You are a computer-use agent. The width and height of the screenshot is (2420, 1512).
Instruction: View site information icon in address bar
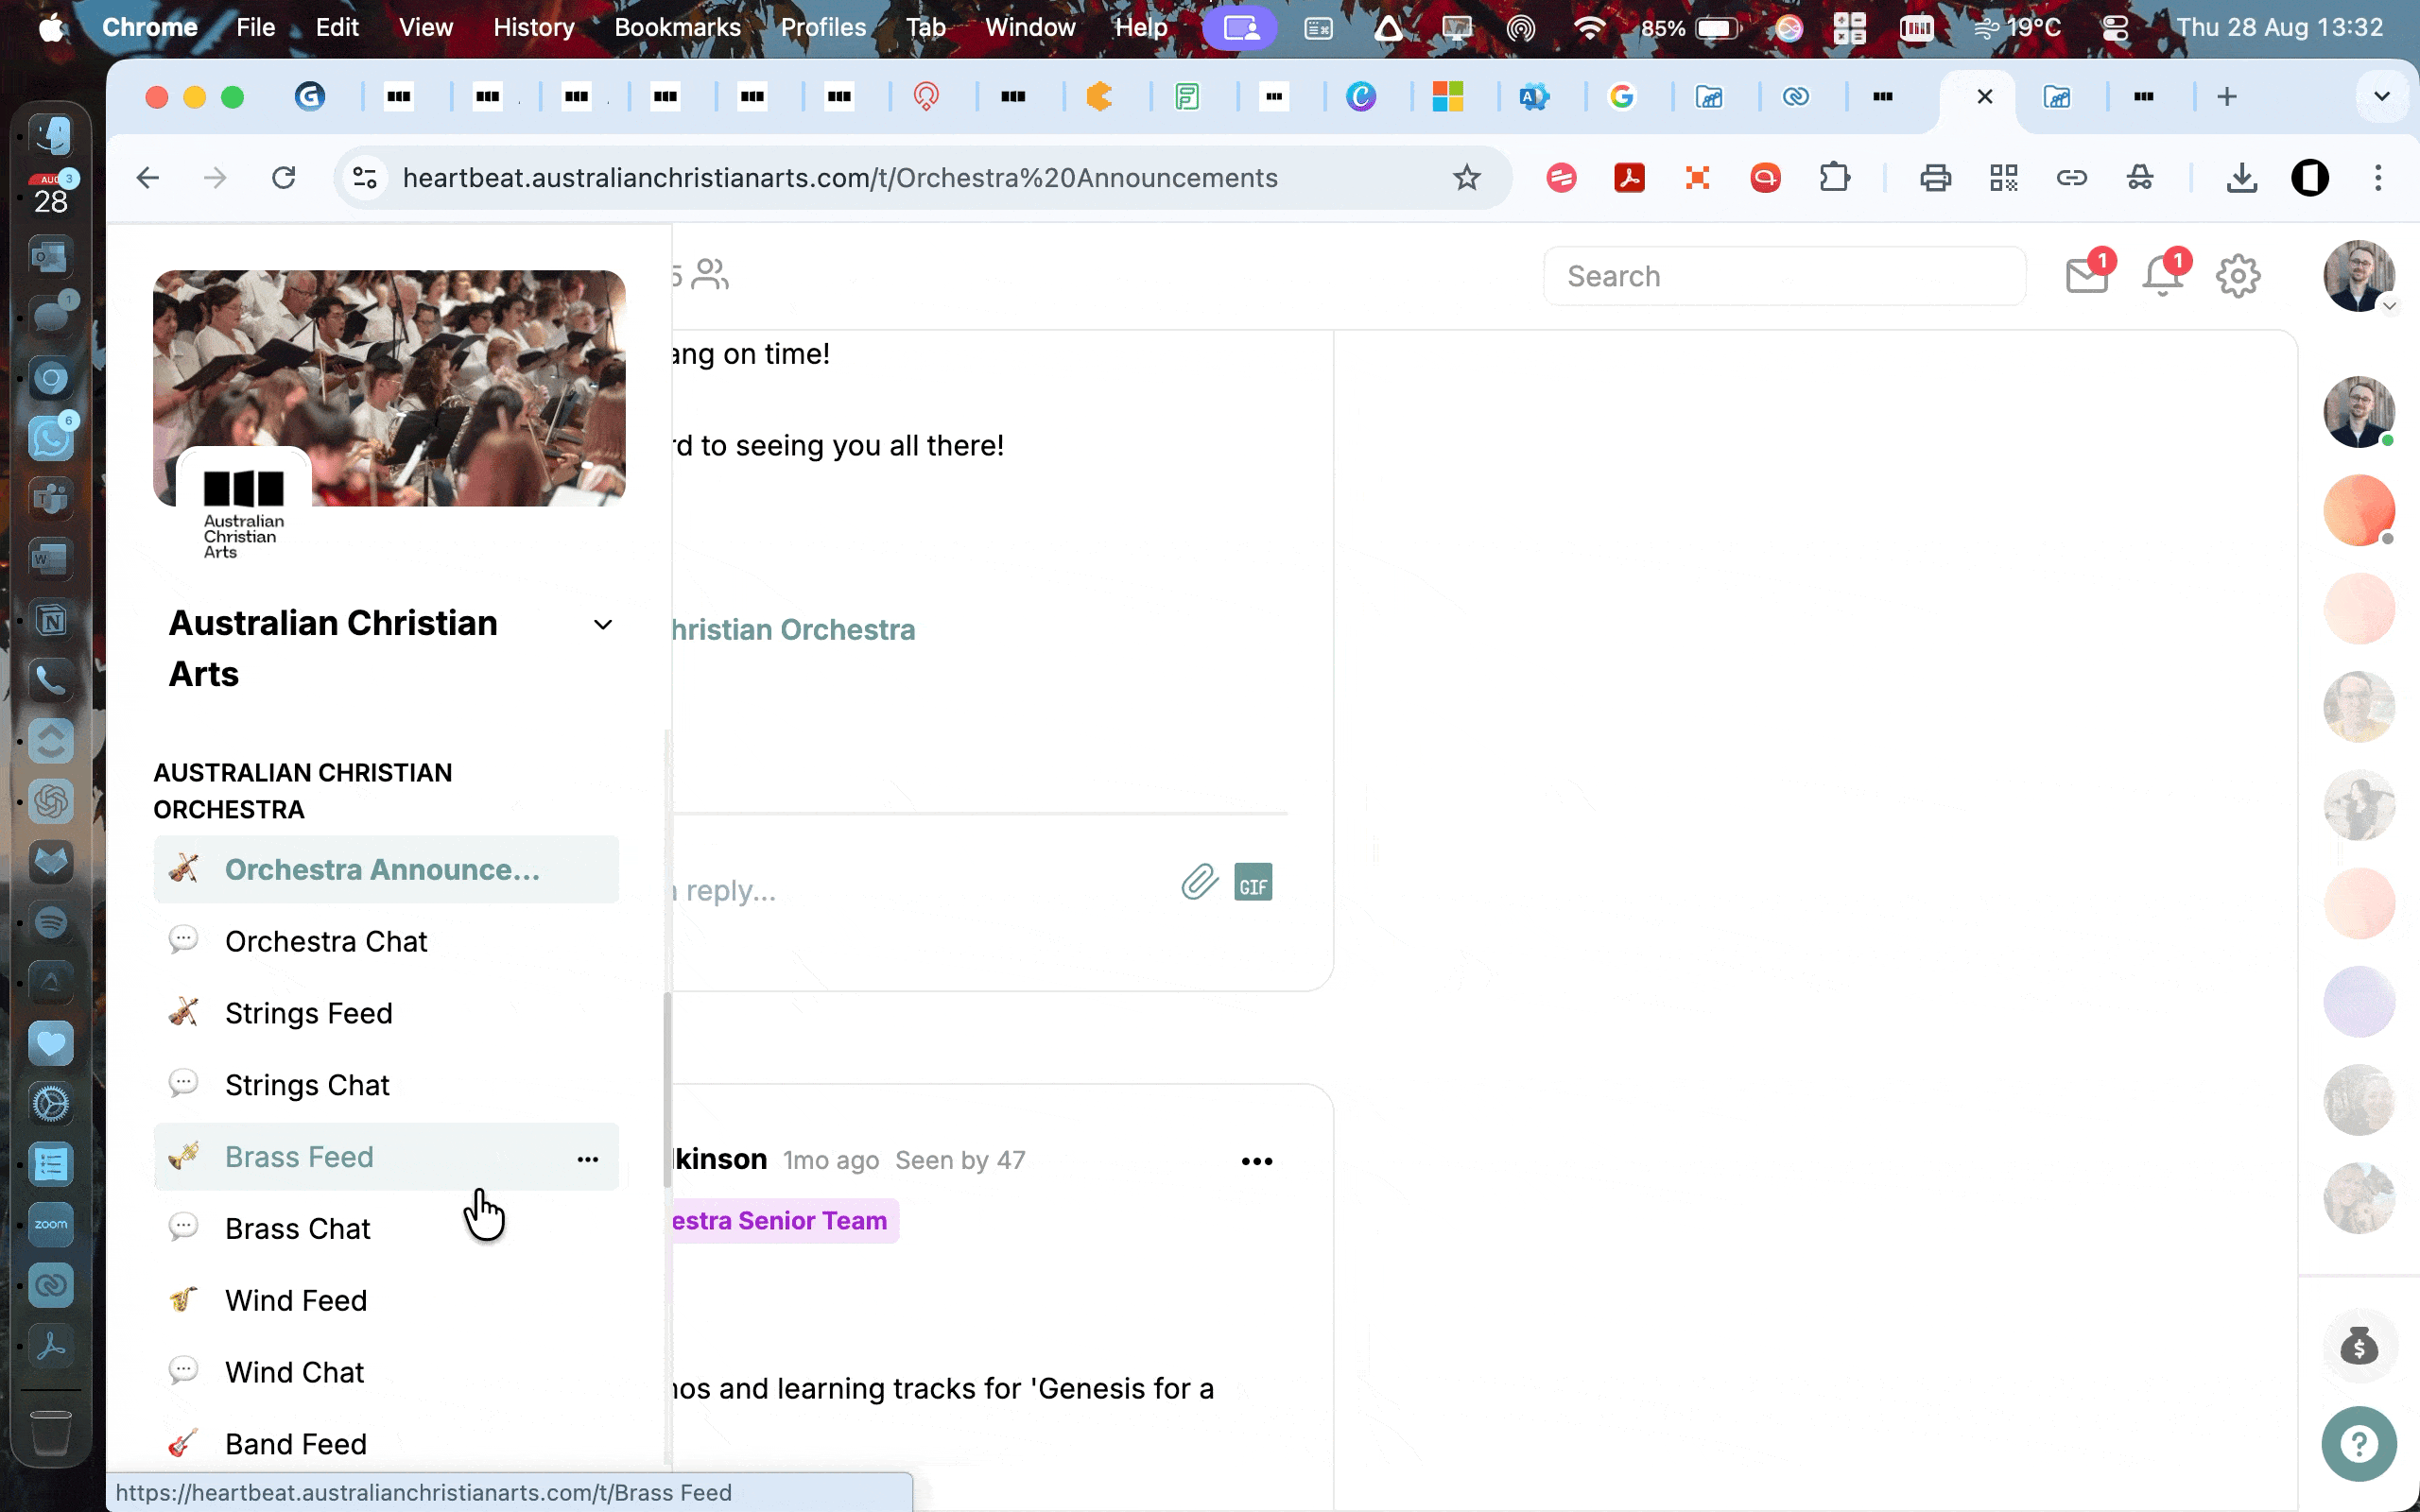point(365,178)
